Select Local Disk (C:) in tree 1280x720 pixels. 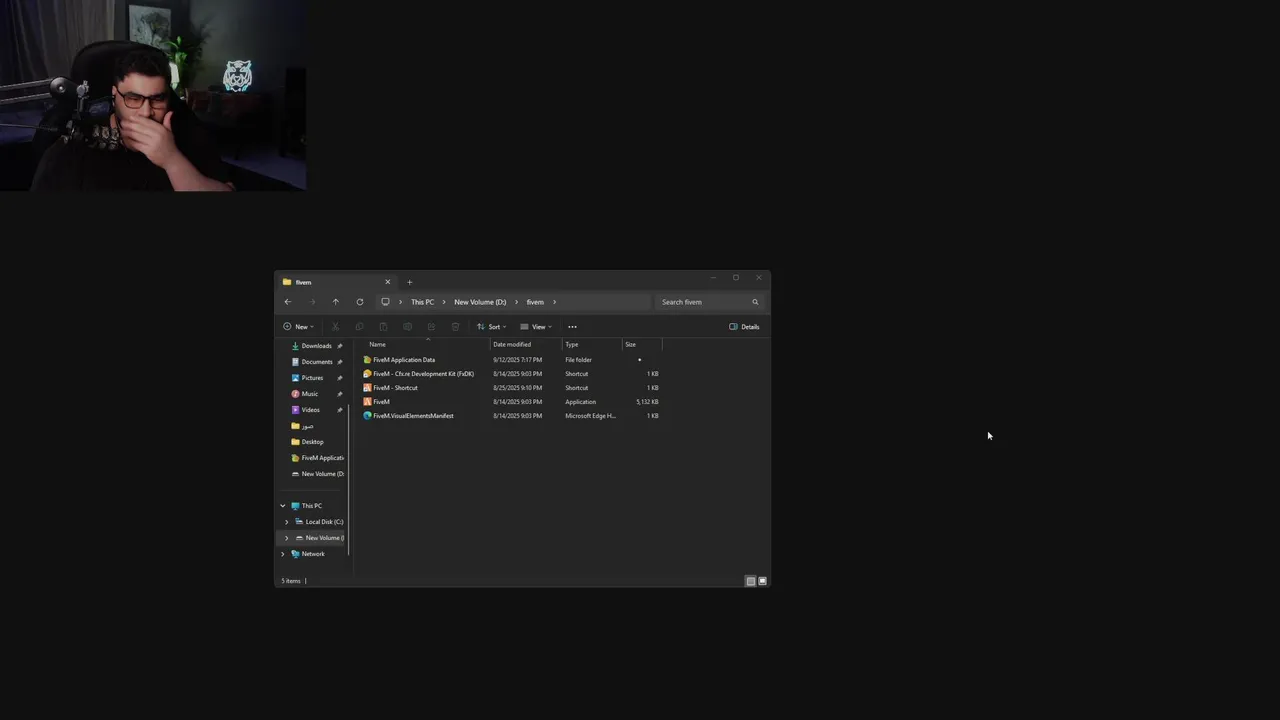point(324,522)
